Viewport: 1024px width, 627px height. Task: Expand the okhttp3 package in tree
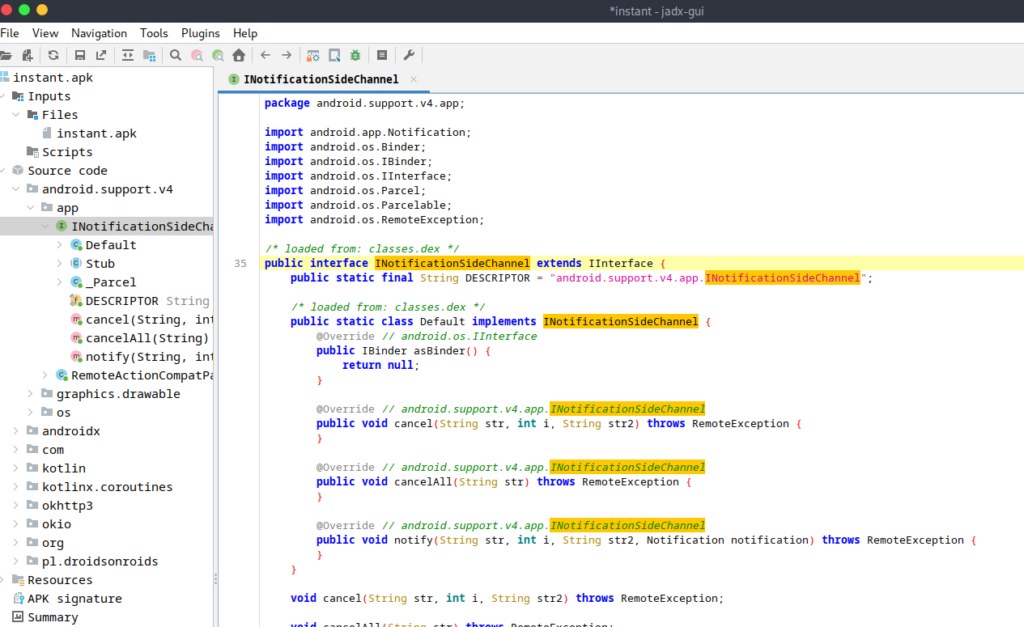point(17,506)
